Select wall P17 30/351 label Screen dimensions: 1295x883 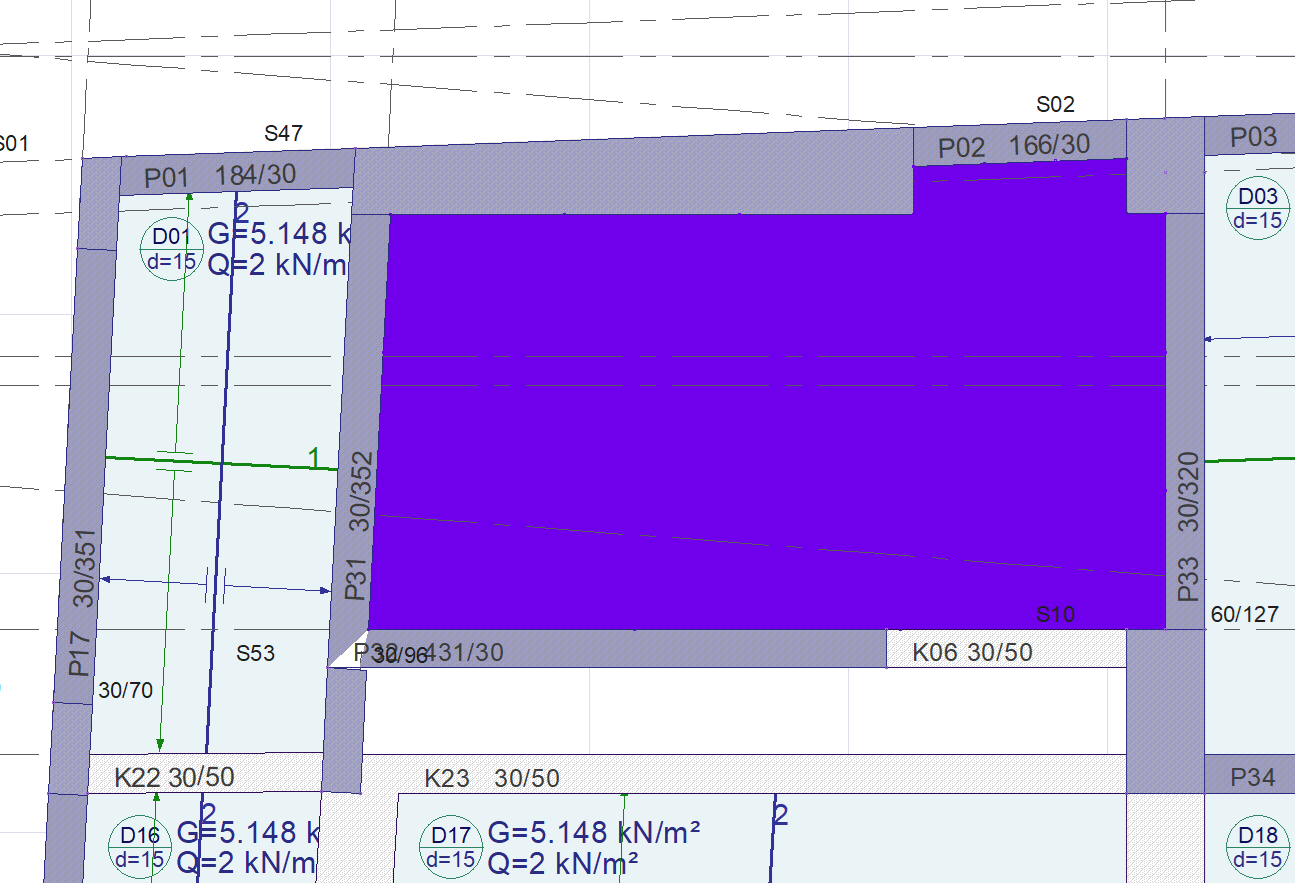tap(83, 602)
